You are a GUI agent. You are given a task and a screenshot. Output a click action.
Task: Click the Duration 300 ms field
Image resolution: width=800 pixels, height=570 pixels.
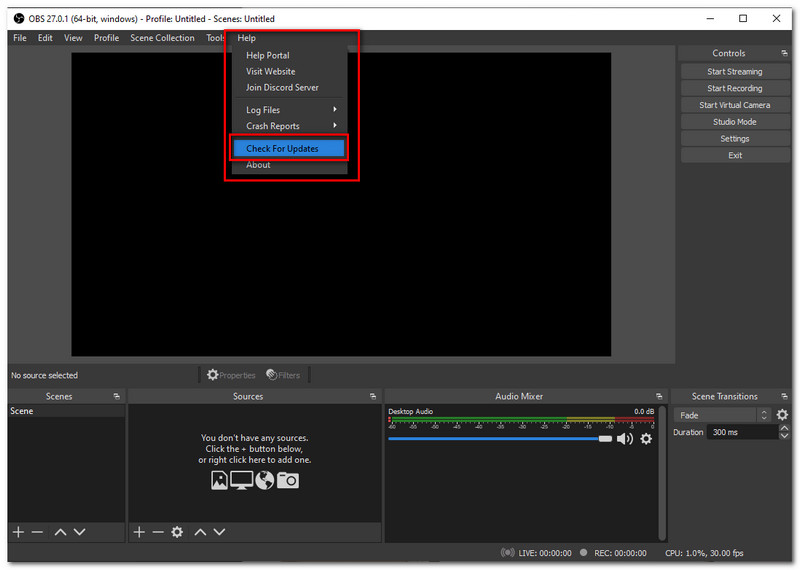(742, 432)
